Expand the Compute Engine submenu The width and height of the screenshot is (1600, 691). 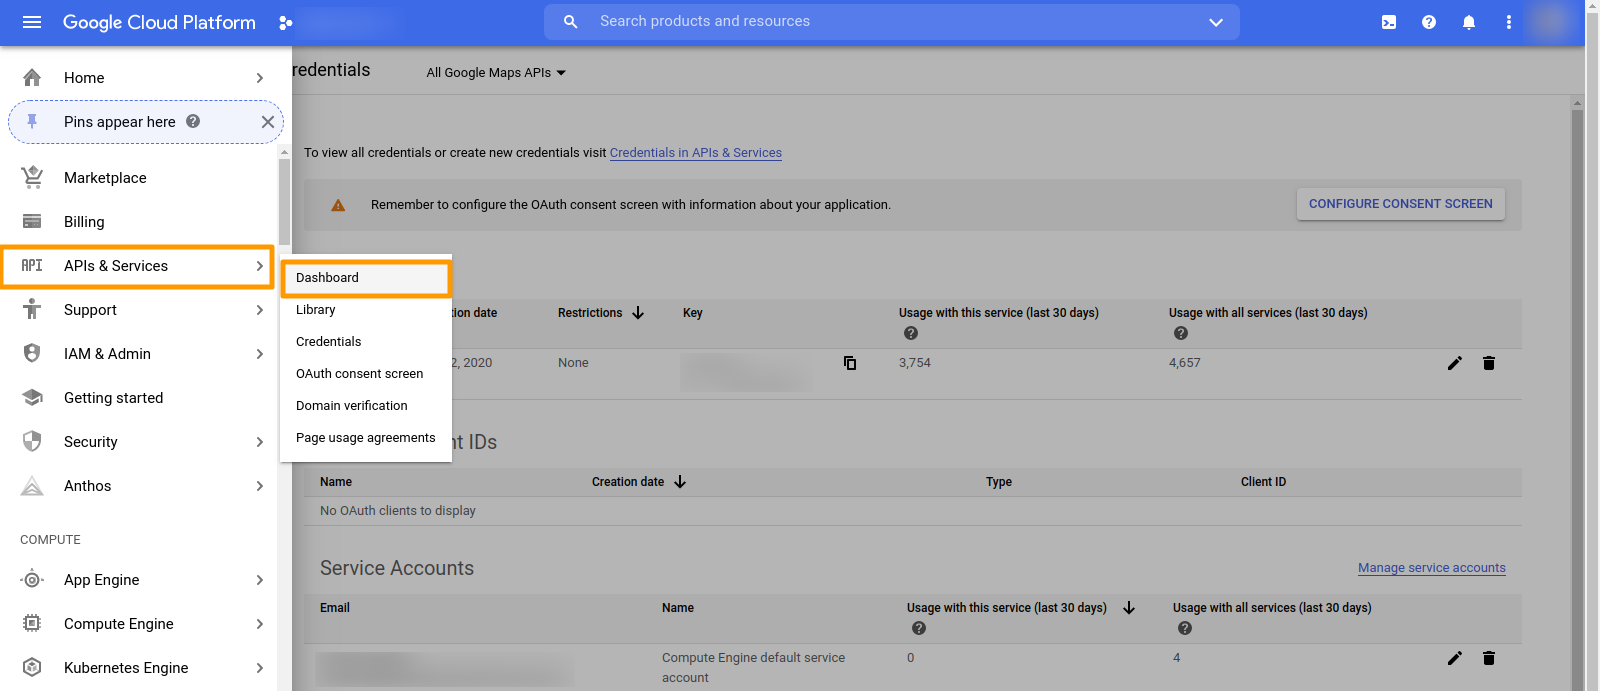(x=259, y=624)
